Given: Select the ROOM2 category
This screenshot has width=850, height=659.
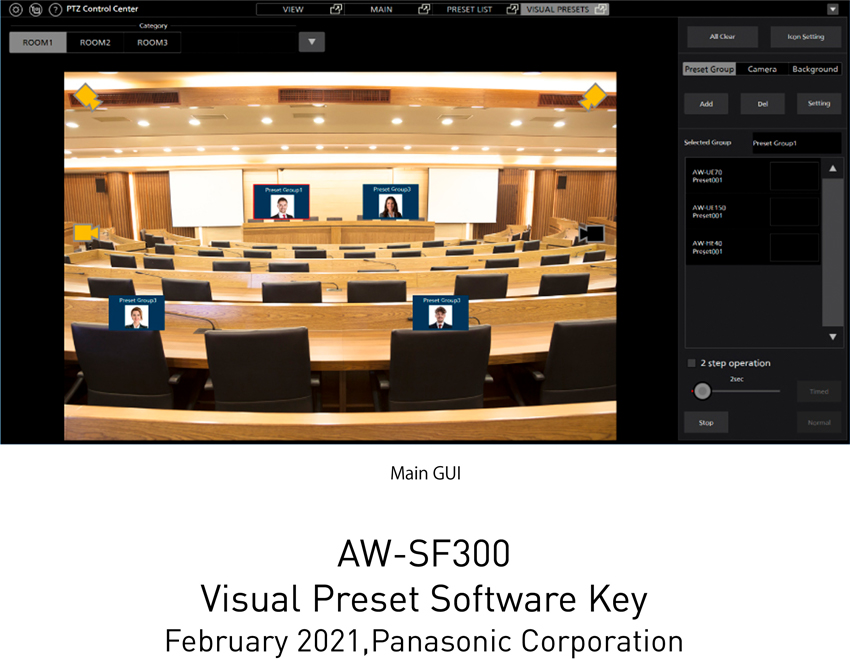Looking at the screenshot, I should (95, 42).
